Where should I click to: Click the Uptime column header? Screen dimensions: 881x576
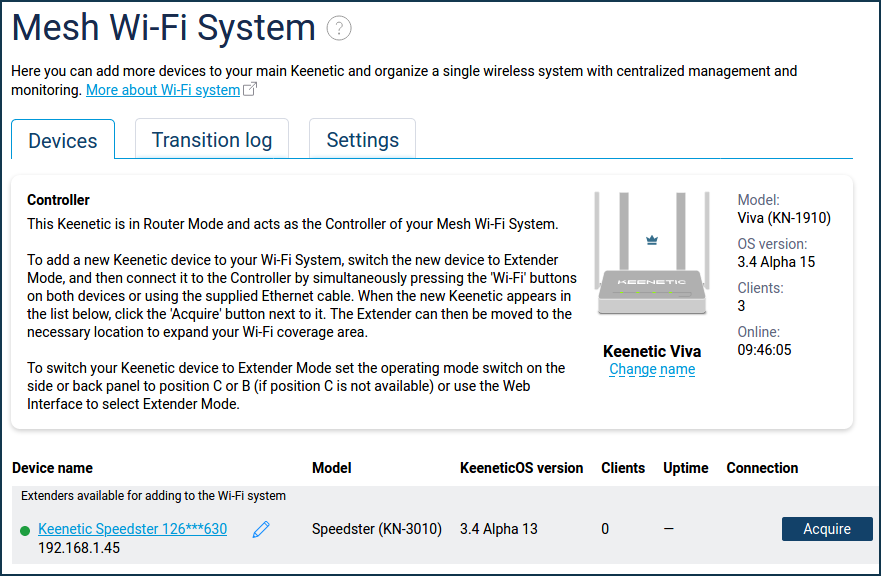click(685, 468)
